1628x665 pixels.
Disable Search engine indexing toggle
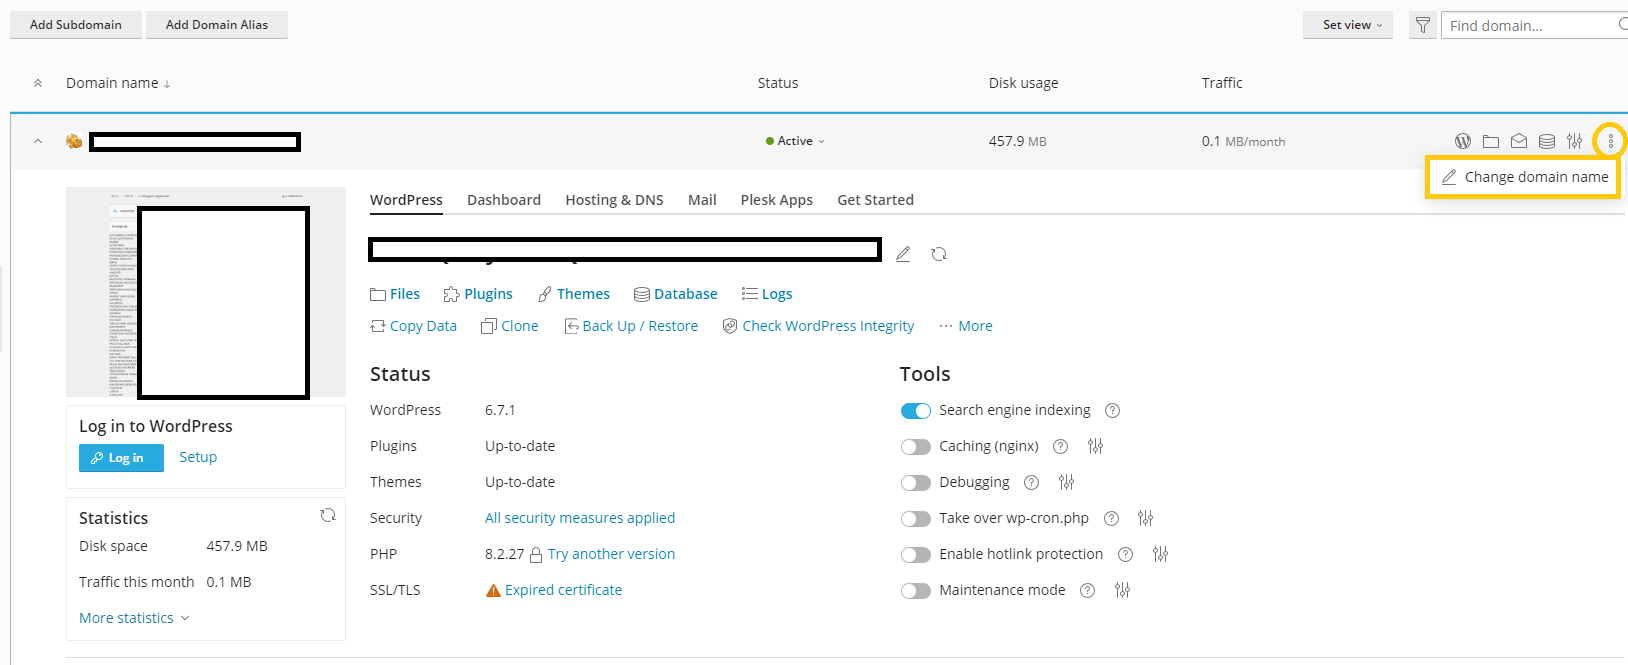pyautogui.click(x=916, y=411)
